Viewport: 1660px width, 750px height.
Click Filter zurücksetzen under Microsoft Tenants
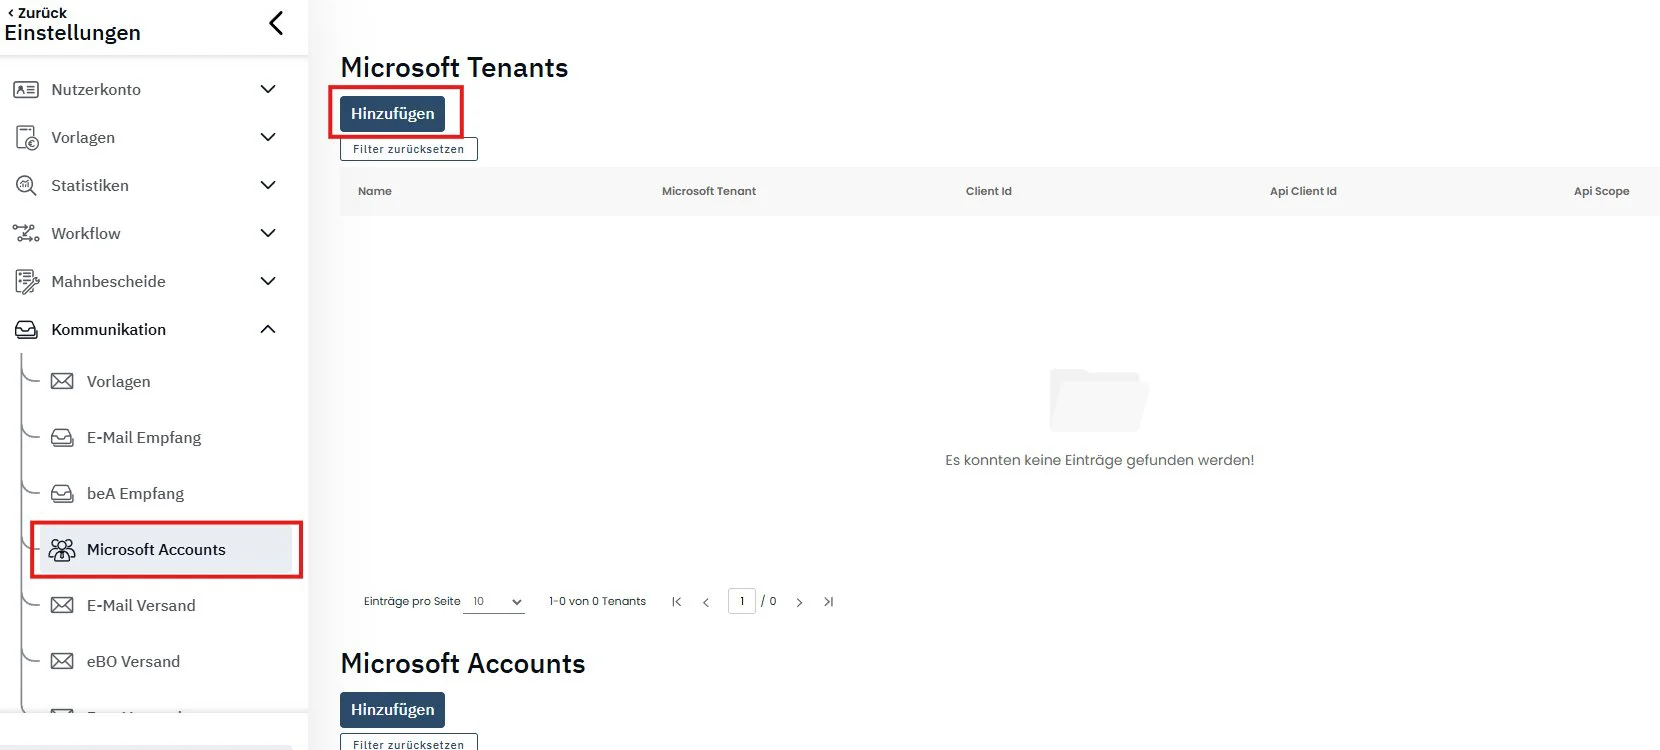408,149
